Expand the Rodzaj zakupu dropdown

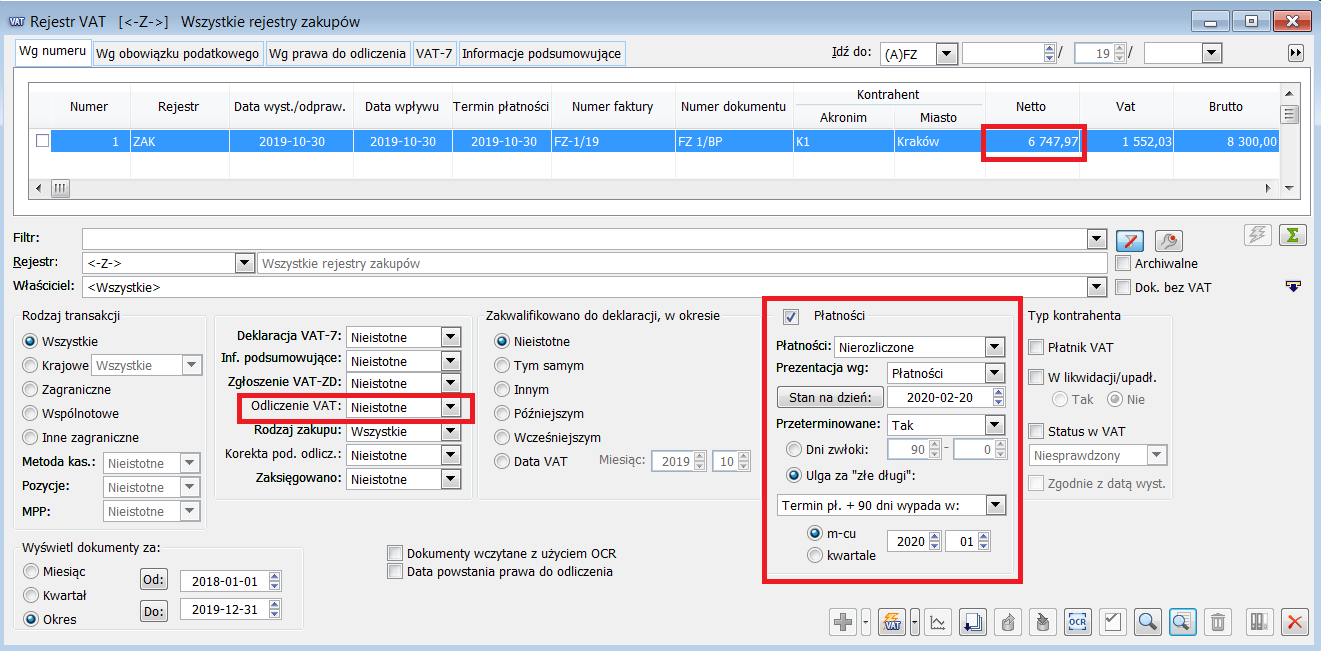(x=451, y=431)
